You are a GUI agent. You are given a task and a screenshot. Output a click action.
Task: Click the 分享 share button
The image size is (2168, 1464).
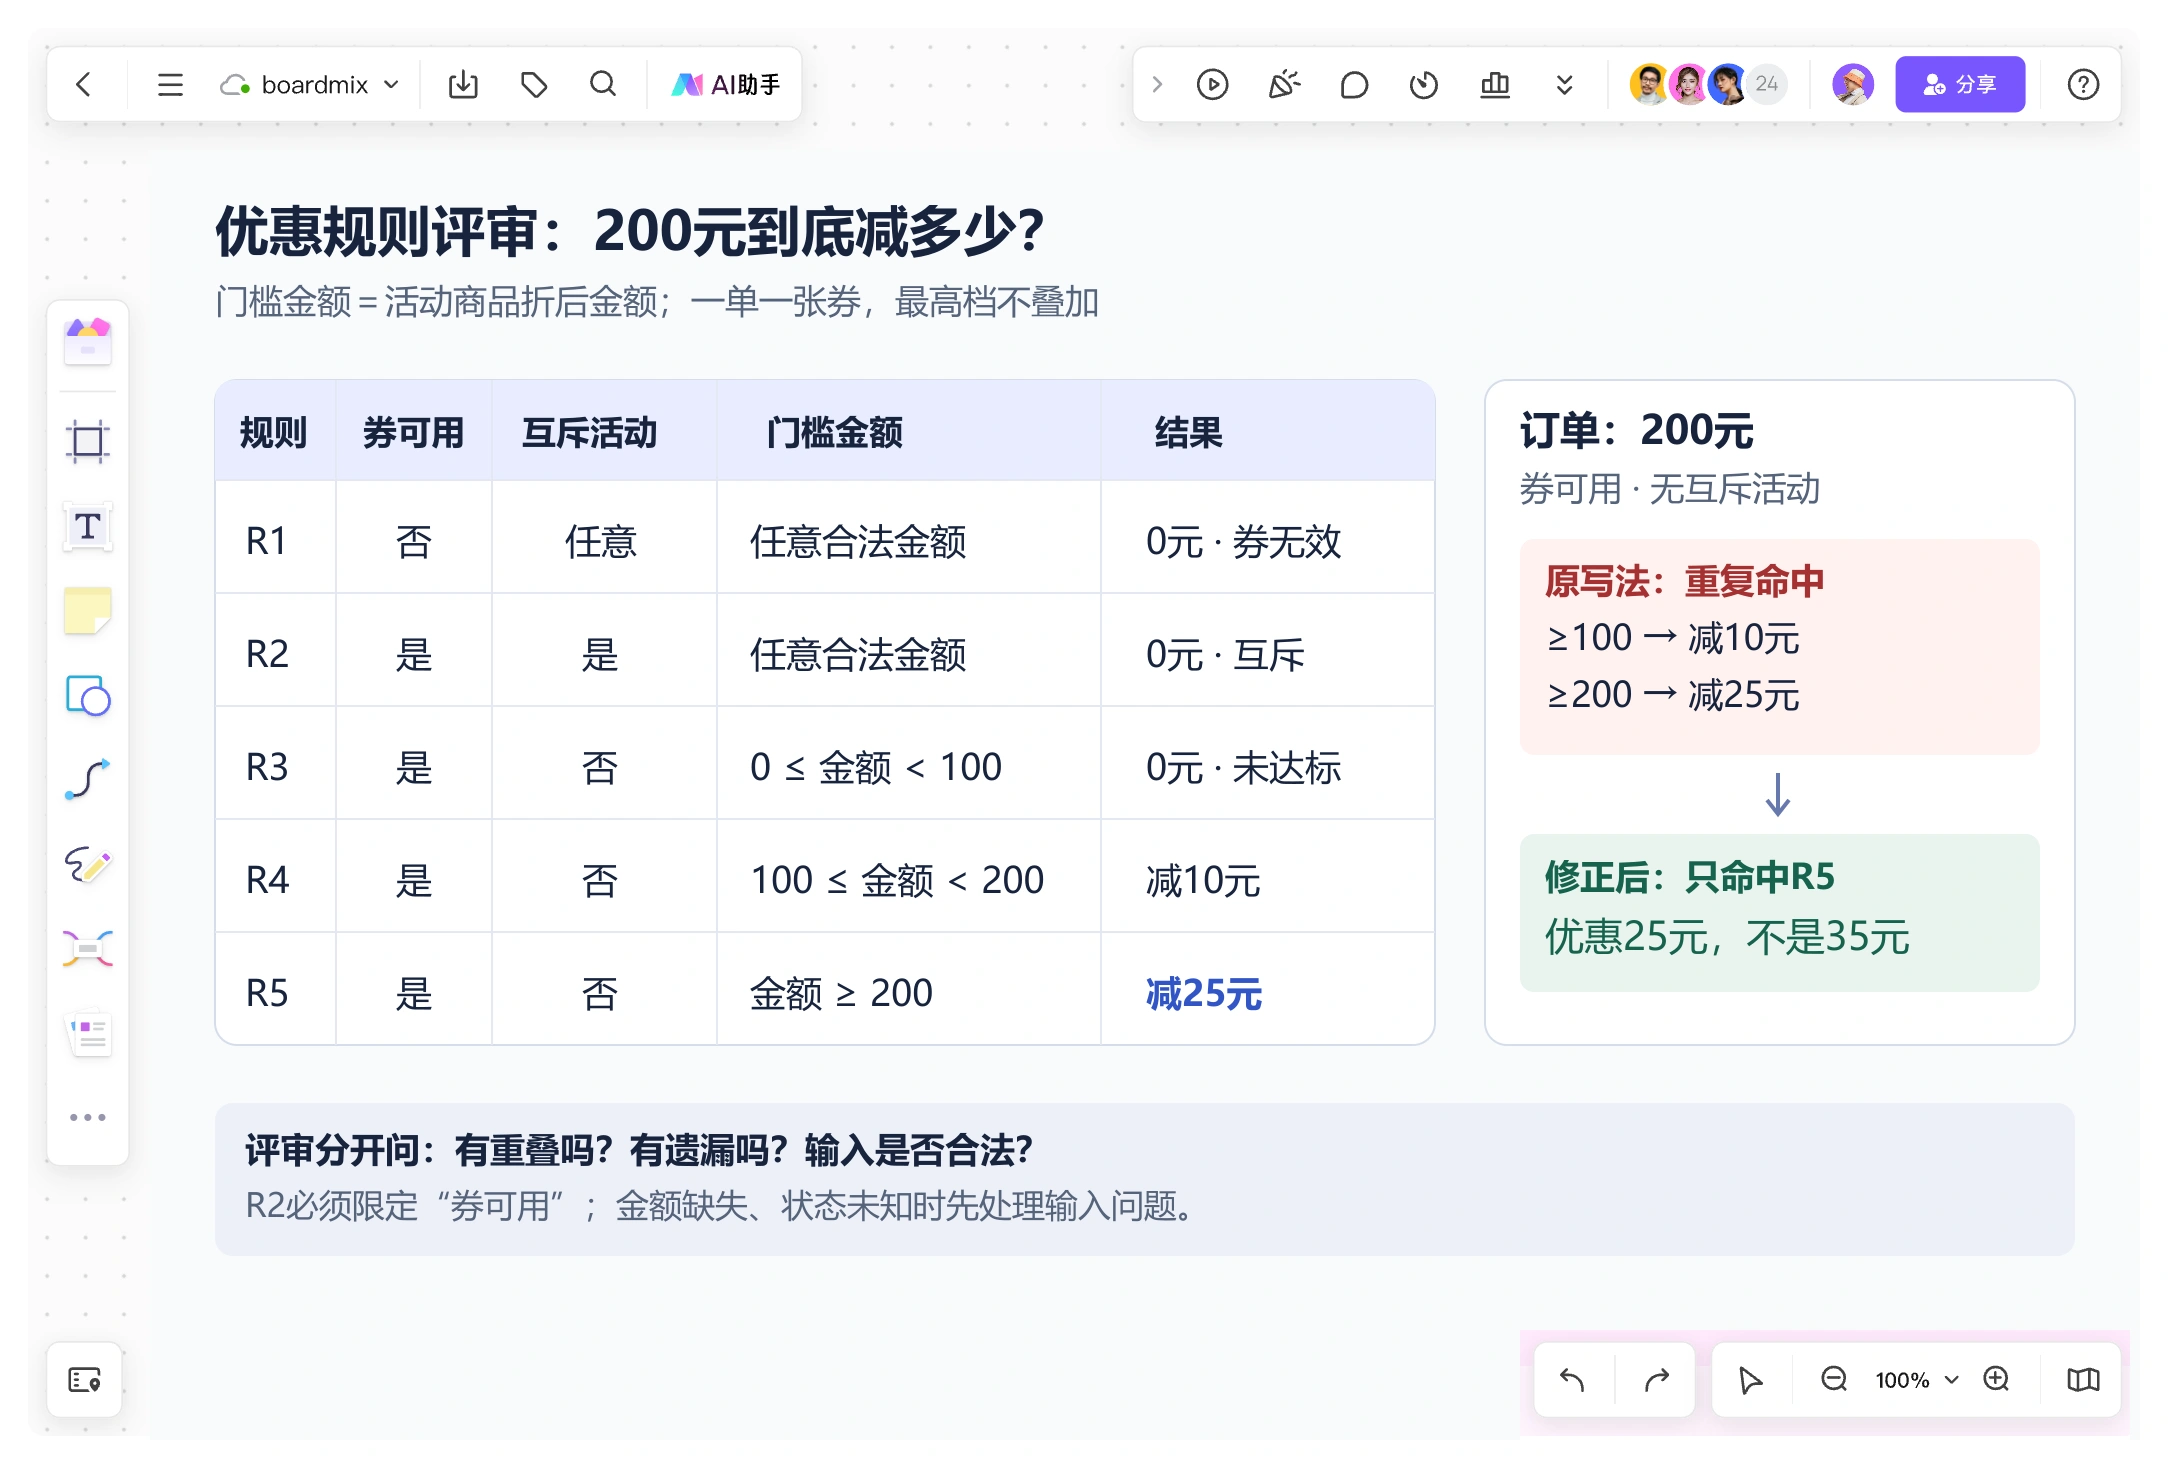[1960, 84]
